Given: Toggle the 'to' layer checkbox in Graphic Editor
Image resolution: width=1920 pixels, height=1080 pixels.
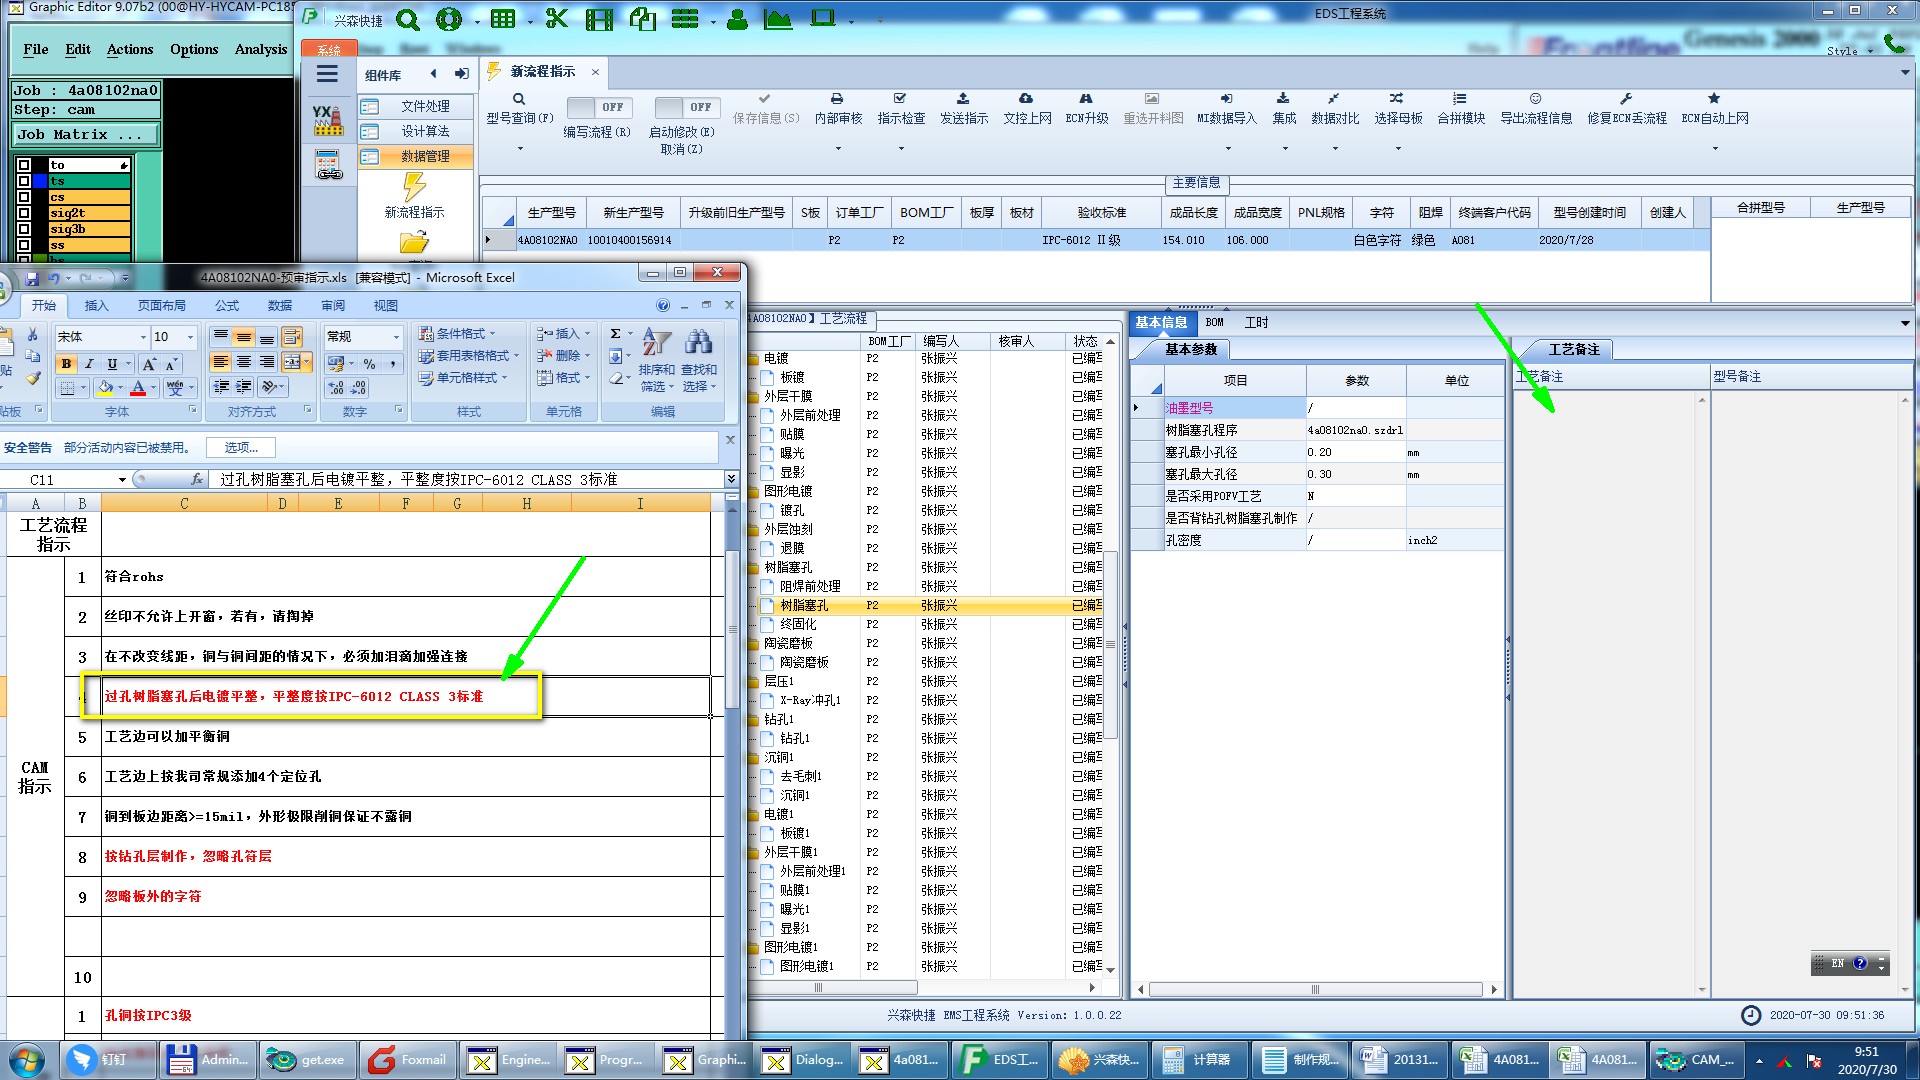Looking at the screenshot, I should (x=24, y=165).
